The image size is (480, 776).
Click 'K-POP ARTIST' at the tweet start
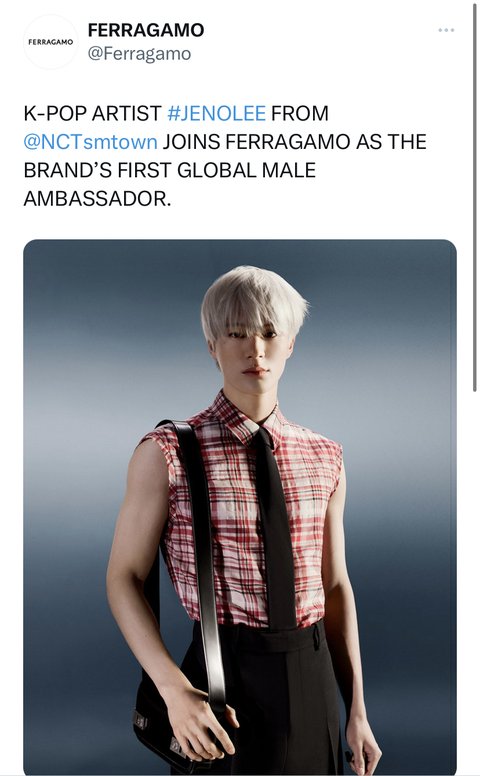[x=93, y=113]
